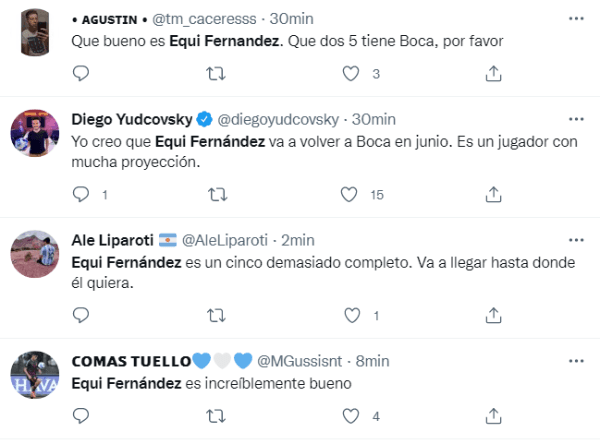Like Diego Yudcovsky's tweet with 15 likes
Image resolution: width=600 pixels, height=444 pixels.
pos(350,194)
